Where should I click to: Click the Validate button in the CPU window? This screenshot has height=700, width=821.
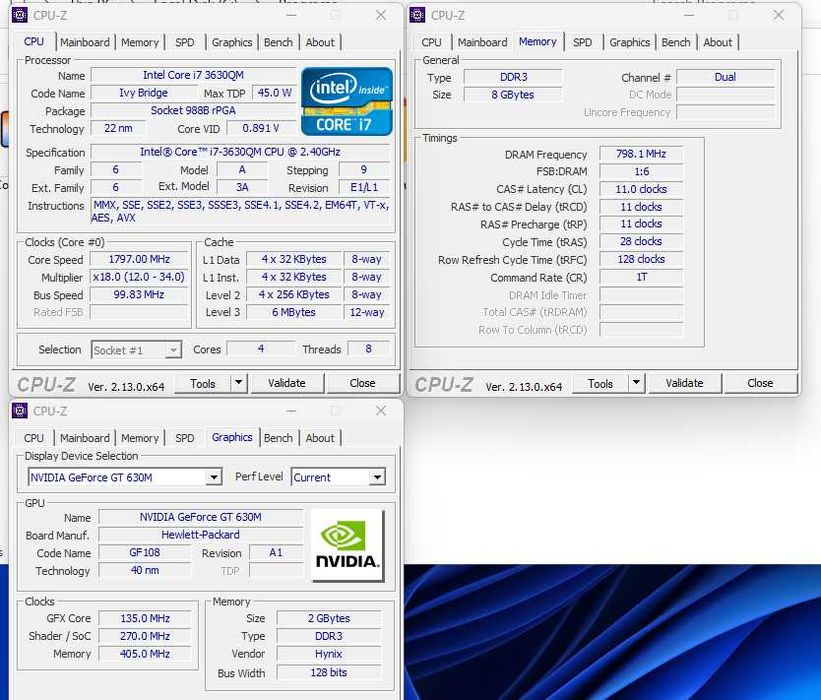point(287,384)
